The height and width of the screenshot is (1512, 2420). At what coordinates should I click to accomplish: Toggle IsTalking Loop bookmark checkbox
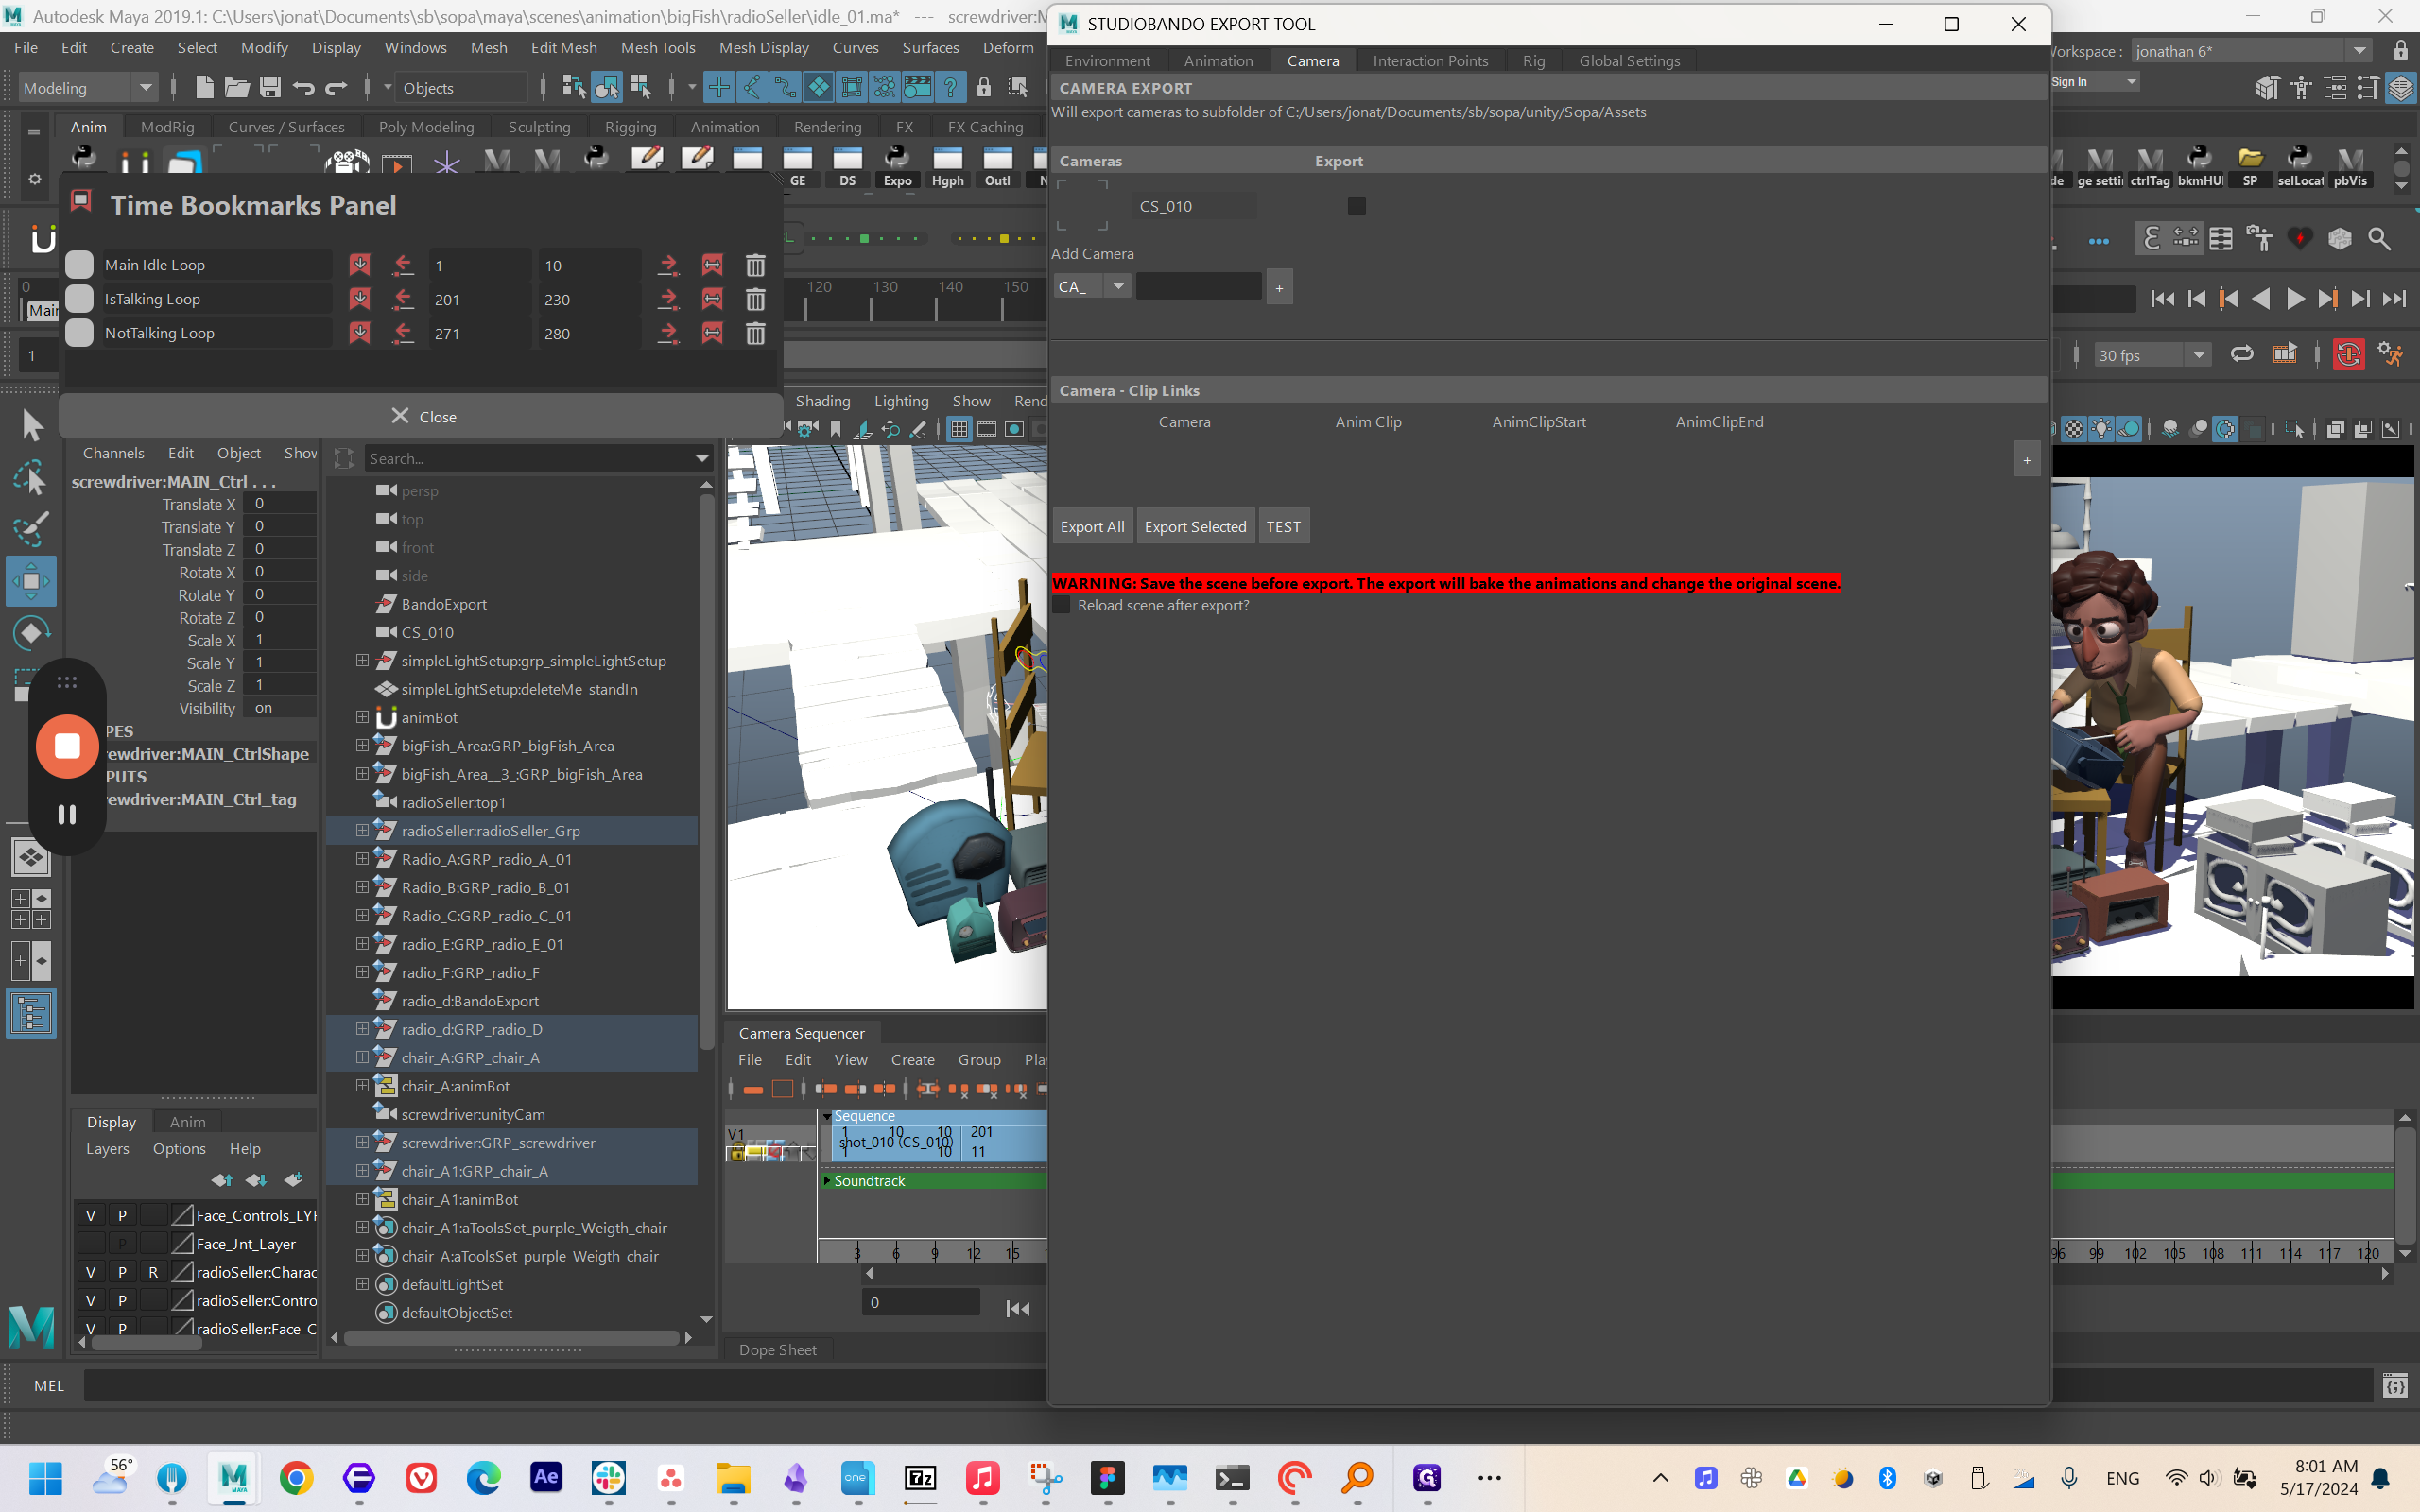coord(79,298)
